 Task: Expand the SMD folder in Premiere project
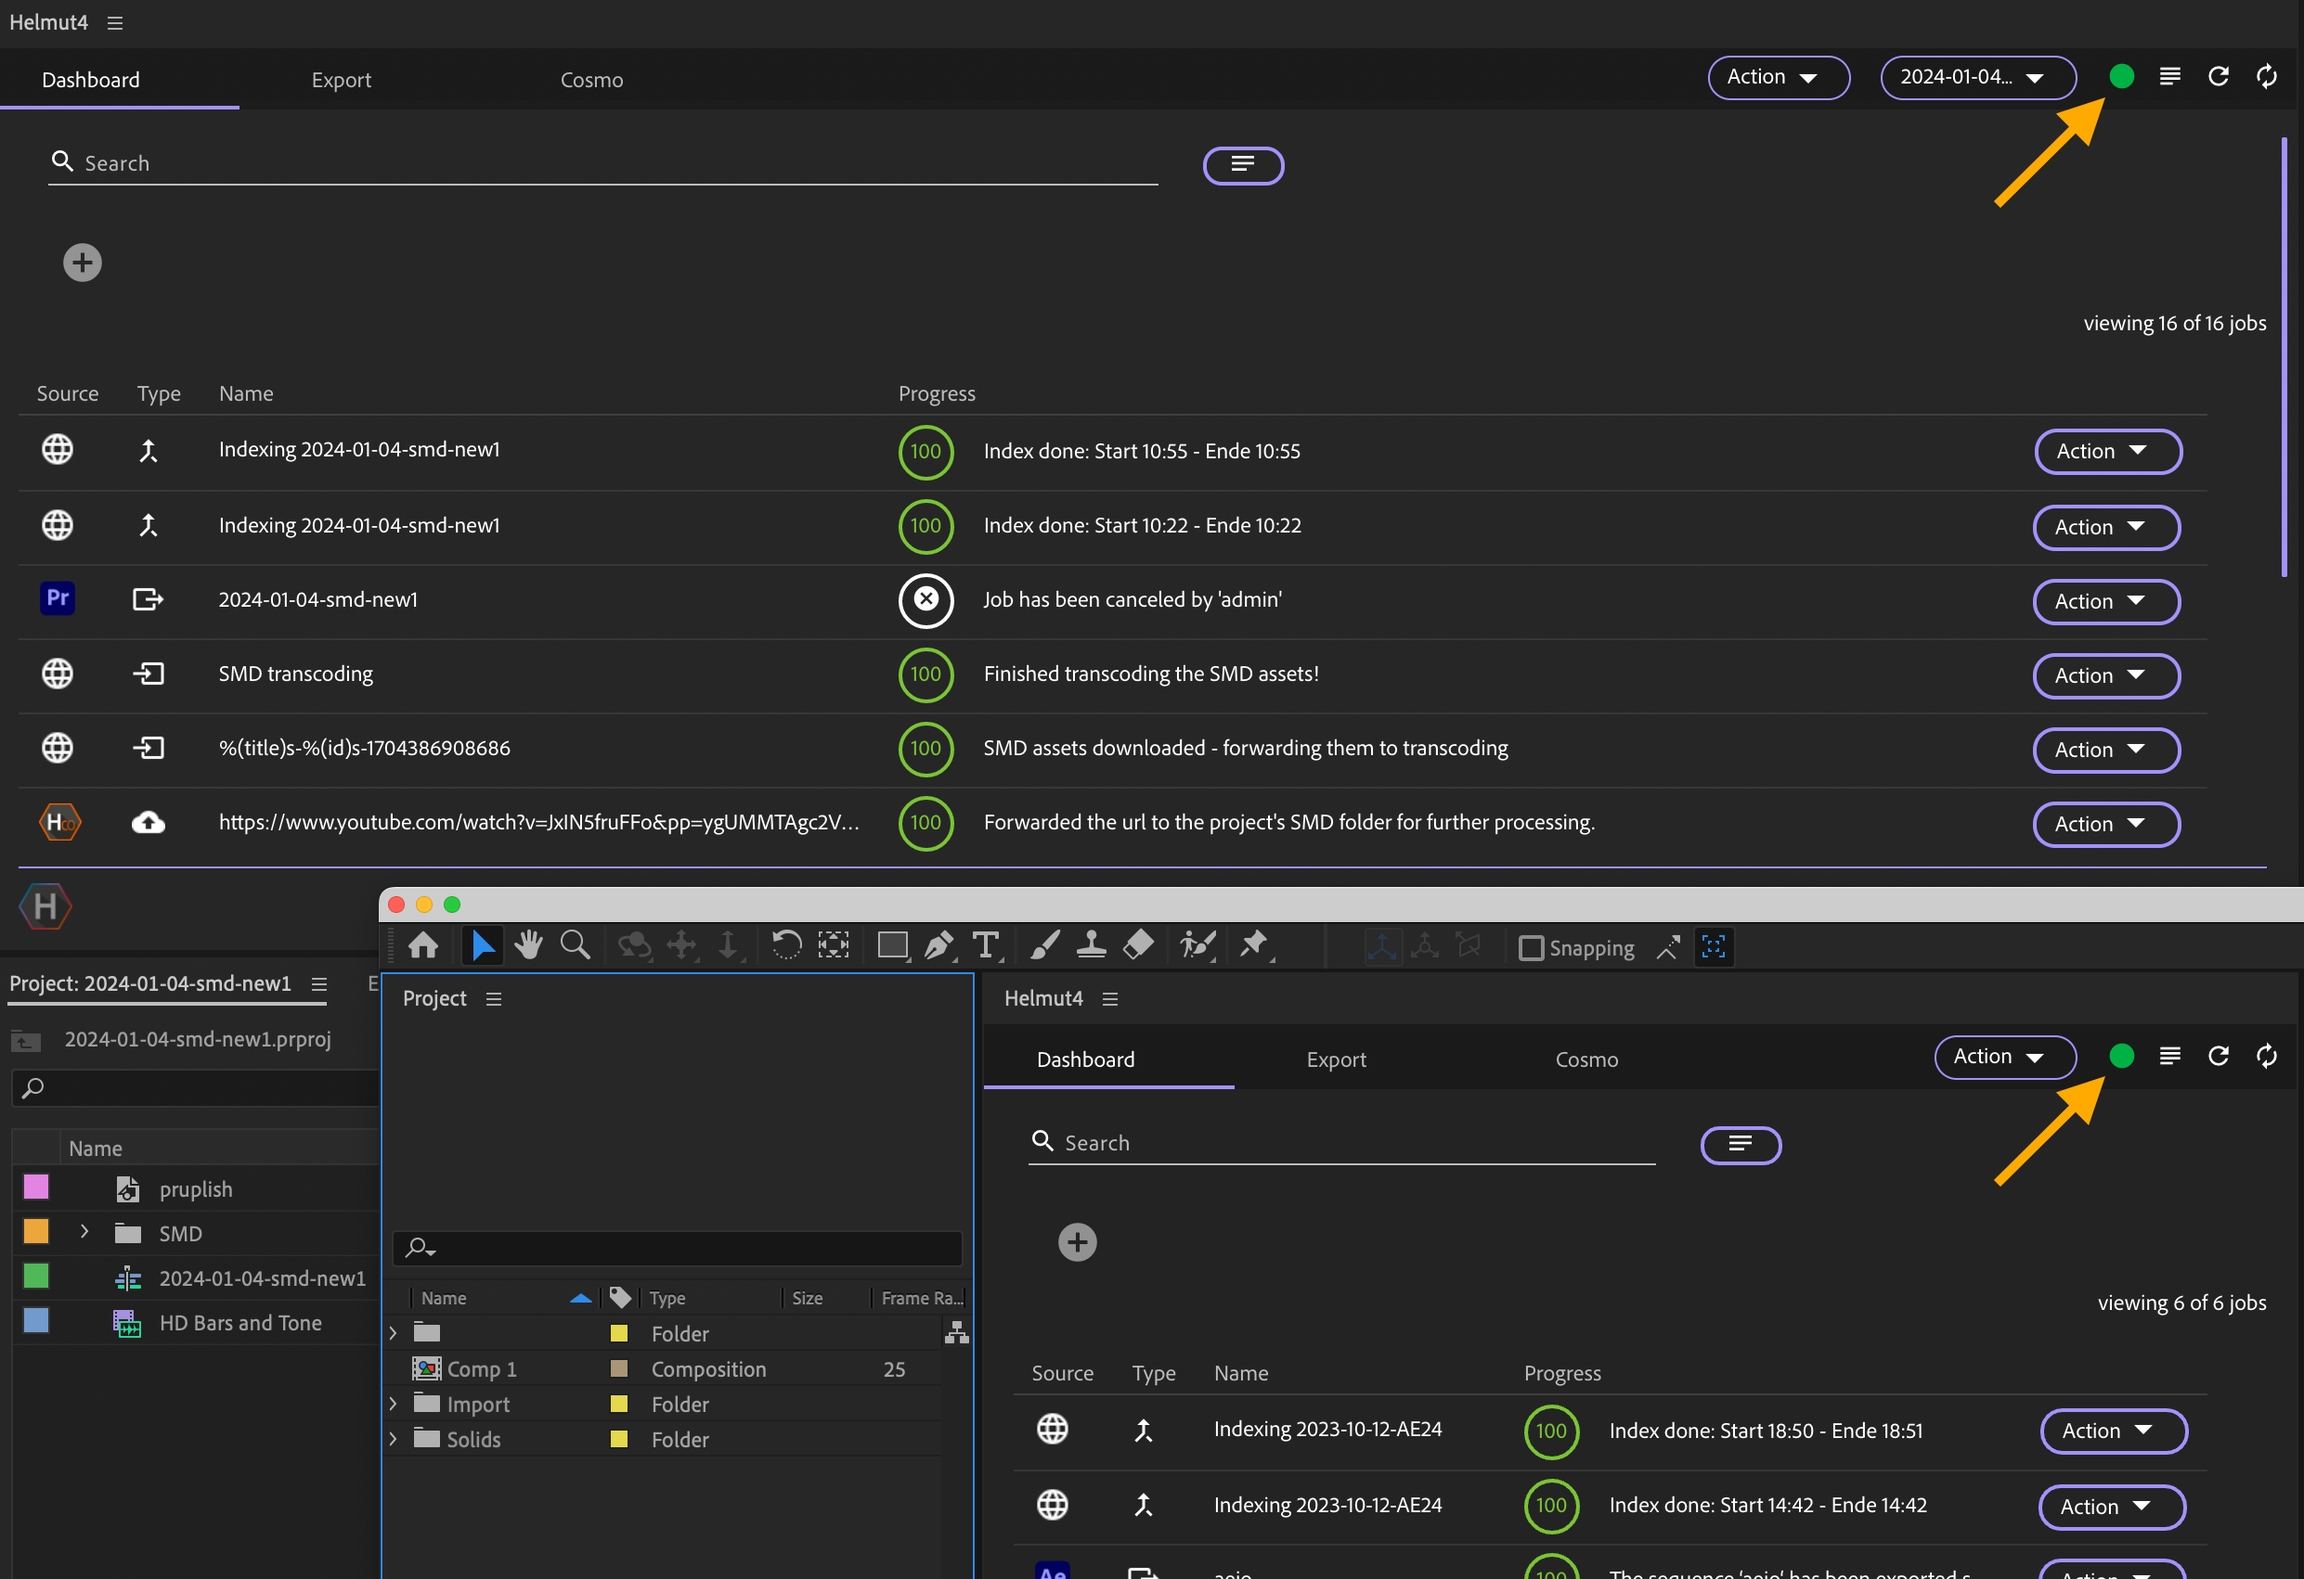[85, 1232]
